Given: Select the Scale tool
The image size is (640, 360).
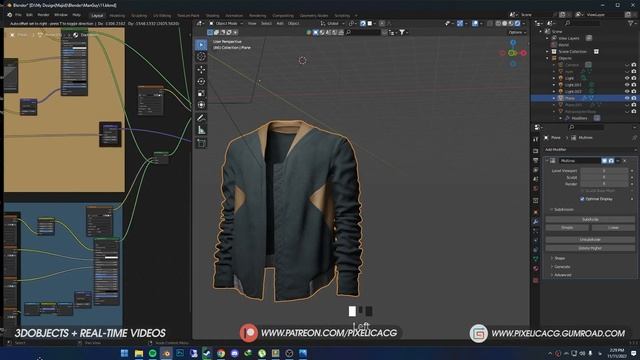Looking at the screenshot, I should 201,93.
